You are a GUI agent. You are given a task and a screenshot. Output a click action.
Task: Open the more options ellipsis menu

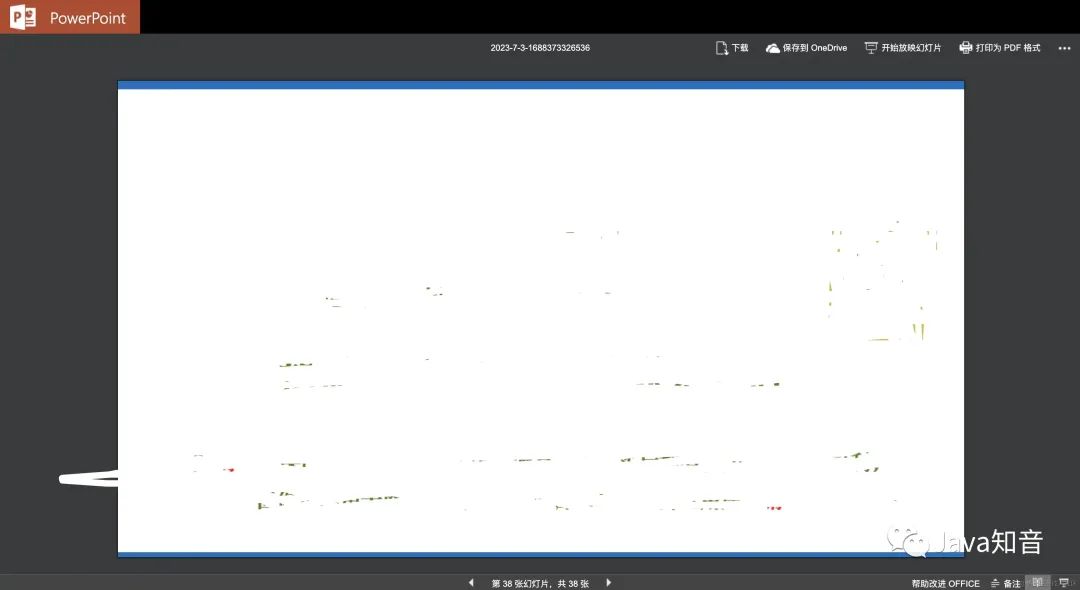tap(1064, 48)
